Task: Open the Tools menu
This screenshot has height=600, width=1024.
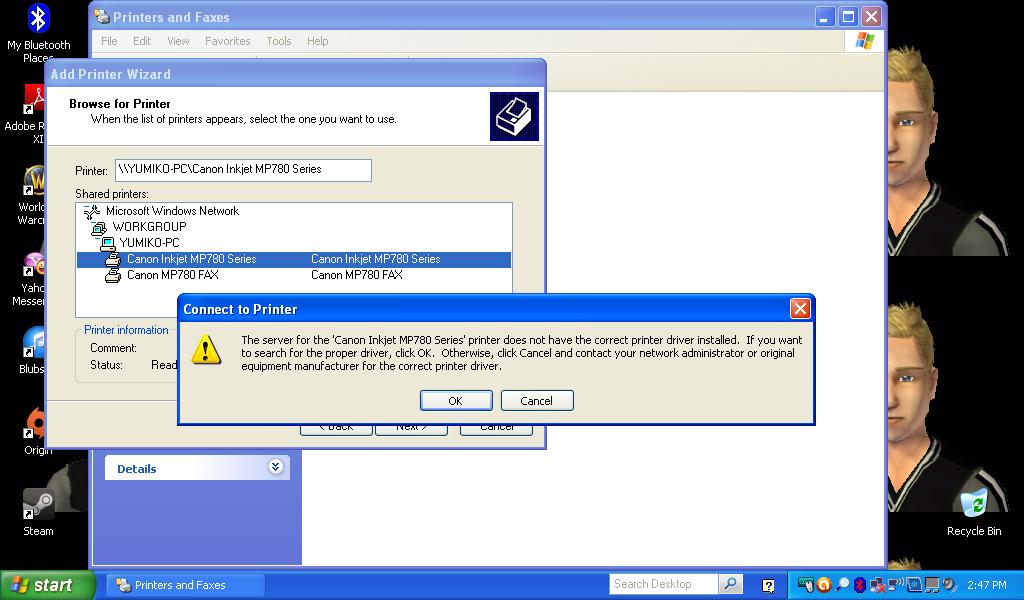Action: tap(279, 40)
